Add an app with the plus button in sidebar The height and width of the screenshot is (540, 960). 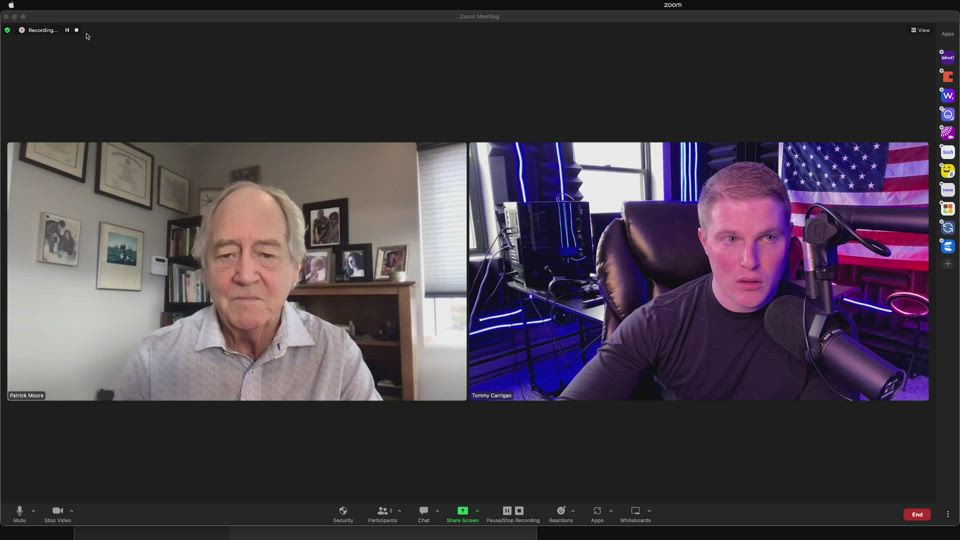click(x=948, y=264)
